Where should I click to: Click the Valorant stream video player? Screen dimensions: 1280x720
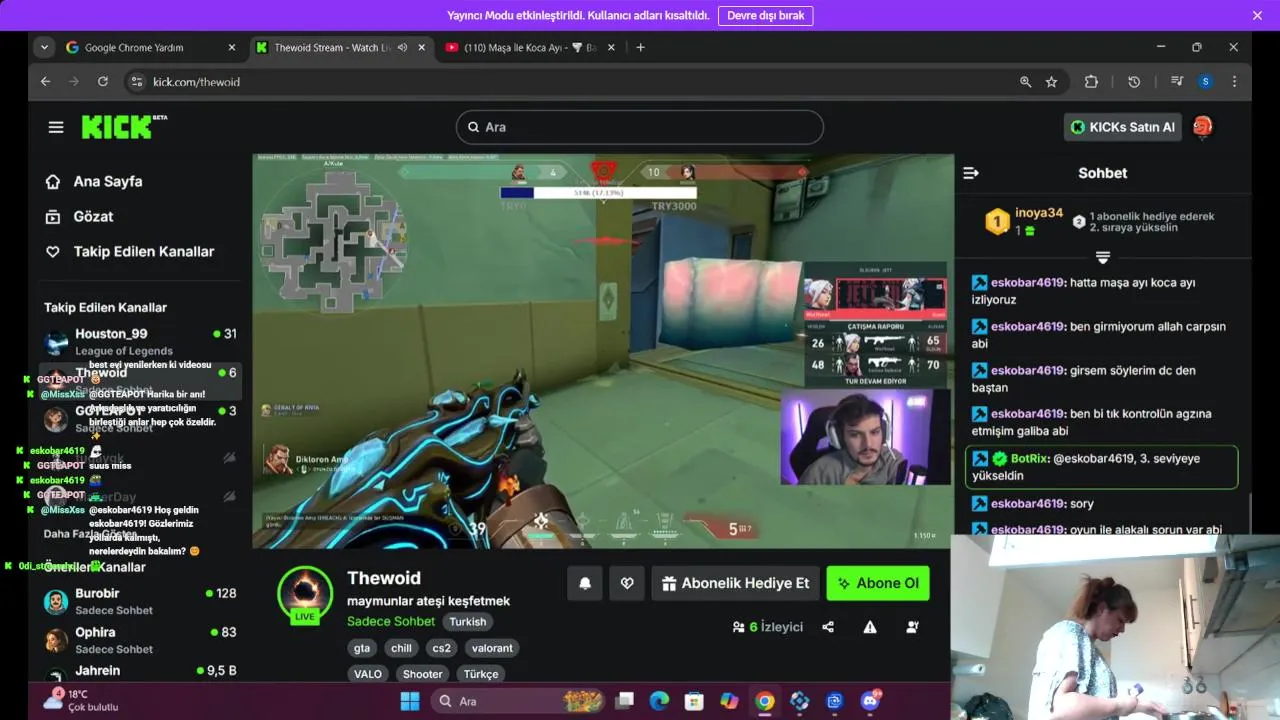pyautogui.click(x=603, y=350)
